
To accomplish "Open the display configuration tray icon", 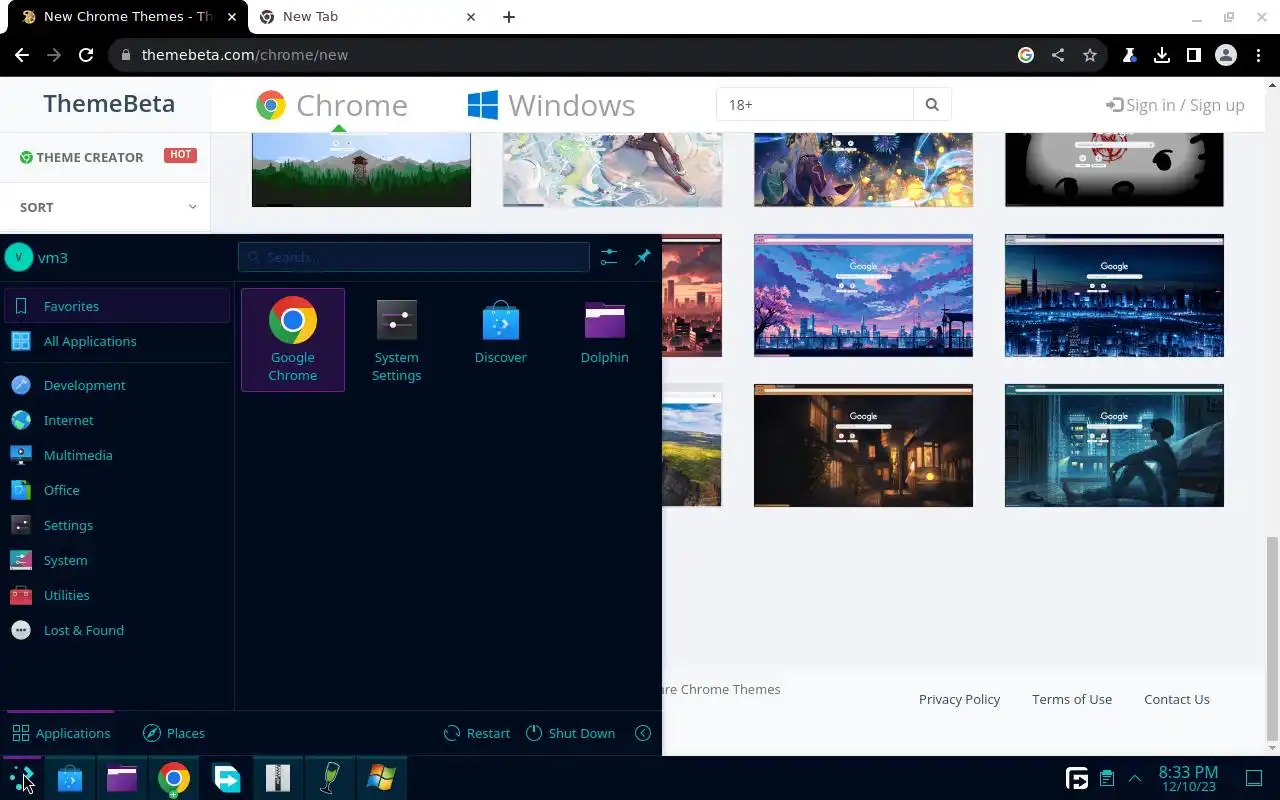I will [x=1077, y=778].
